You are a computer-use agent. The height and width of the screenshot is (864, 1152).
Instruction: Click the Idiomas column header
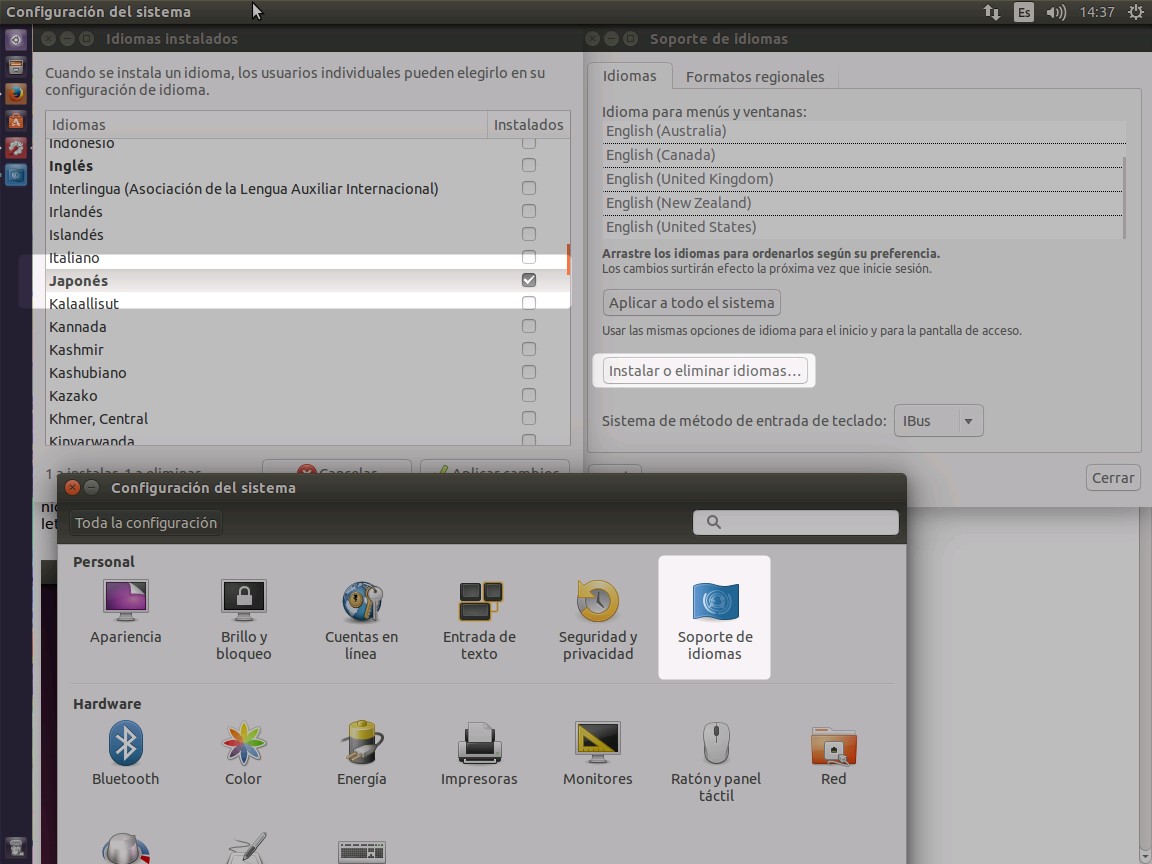point(266,125)
